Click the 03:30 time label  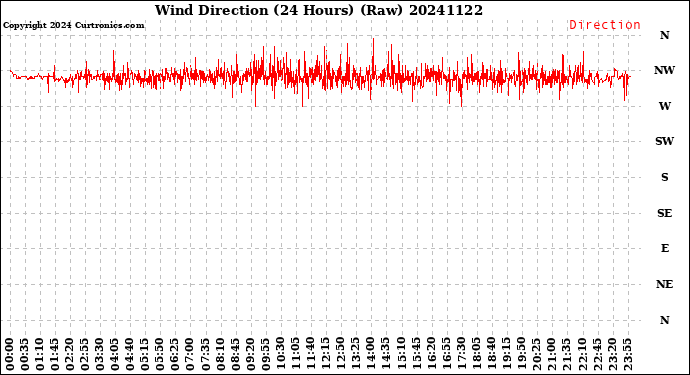click(x=100, y=355)
